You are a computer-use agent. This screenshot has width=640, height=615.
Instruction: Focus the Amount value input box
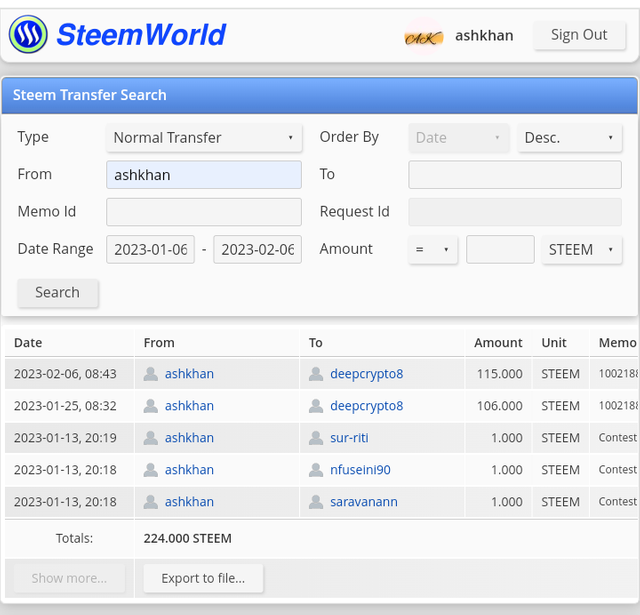pos(500,249)
